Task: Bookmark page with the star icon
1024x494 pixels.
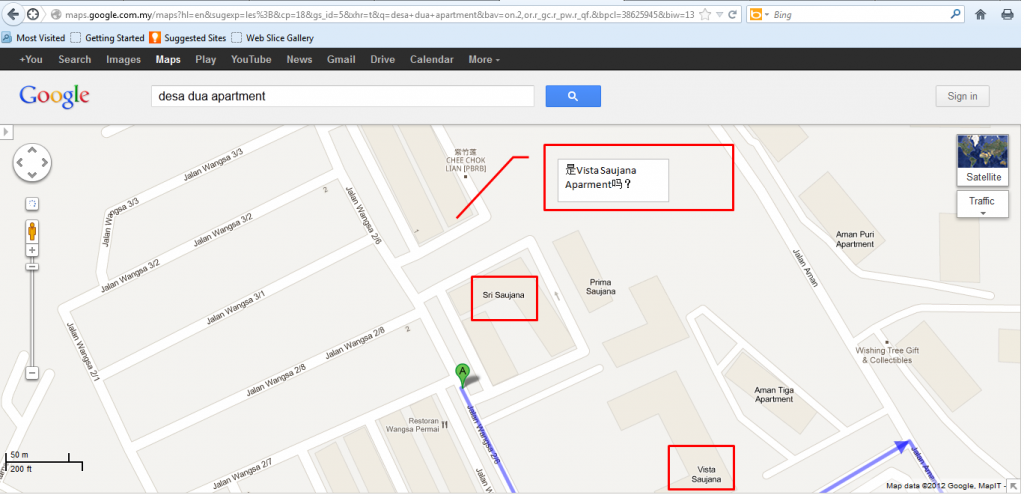Action: tap(705, 14)
